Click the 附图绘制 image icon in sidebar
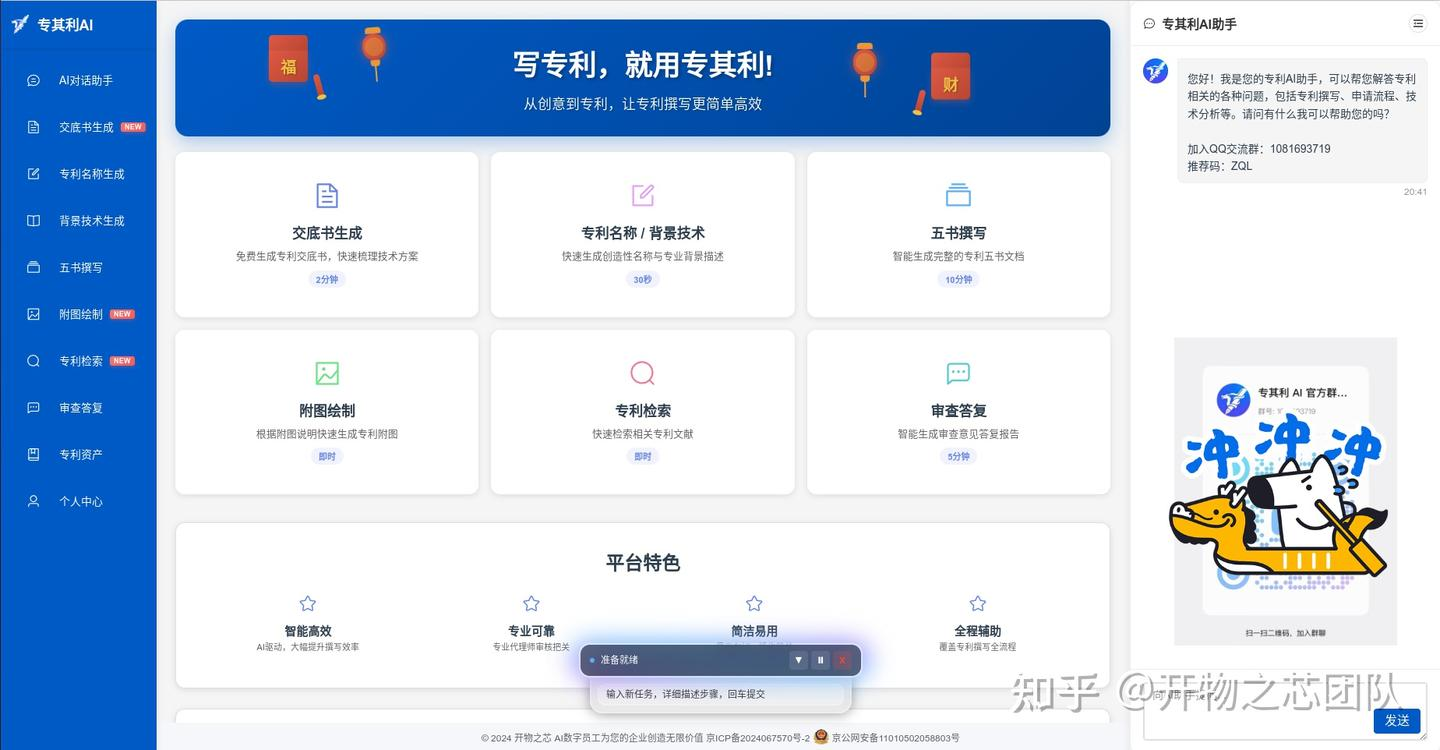1440x750 pixels. (34, 314)
